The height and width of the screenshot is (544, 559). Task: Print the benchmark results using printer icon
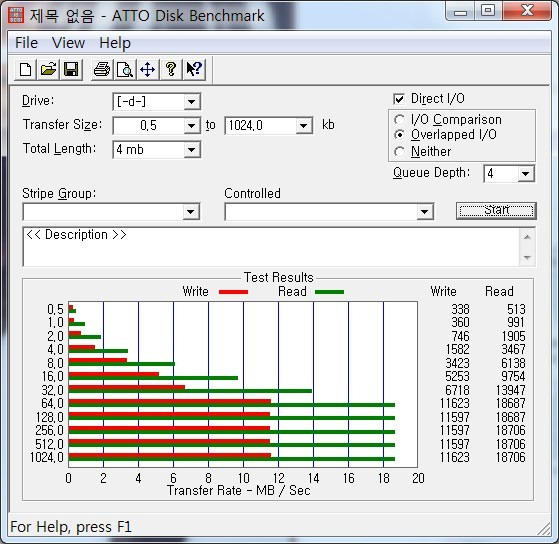pos(102,69)
